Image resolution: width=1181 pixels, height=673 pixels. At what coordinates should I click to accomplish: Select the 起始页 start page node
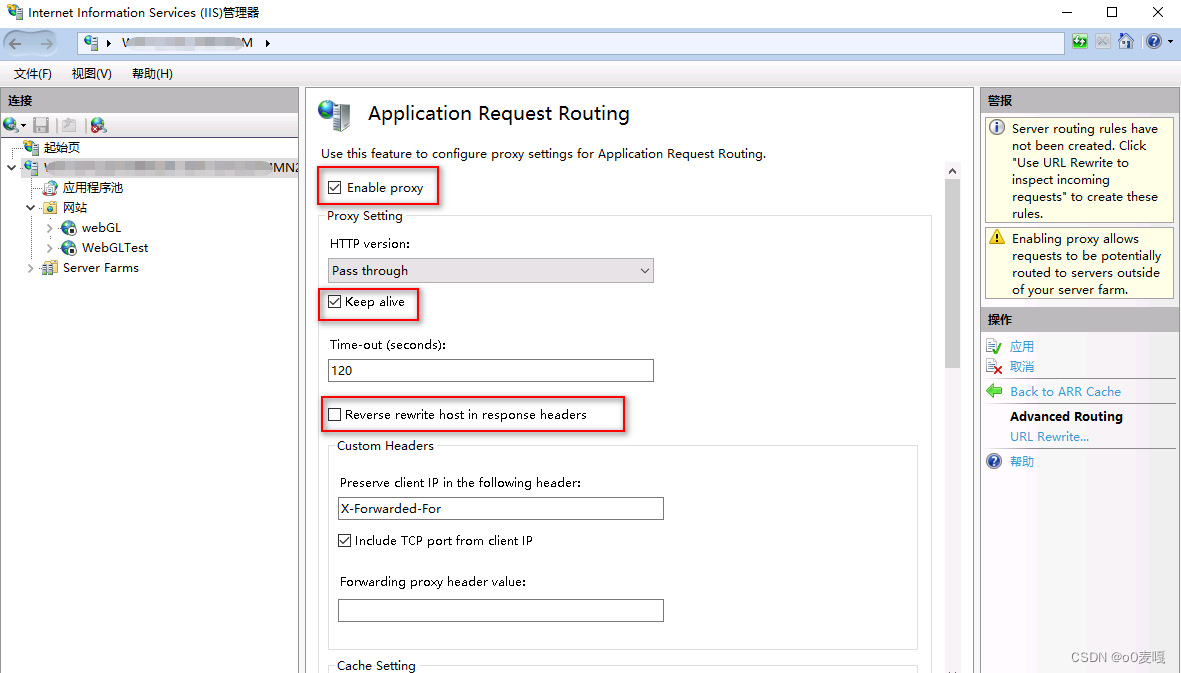pos(62,148)
